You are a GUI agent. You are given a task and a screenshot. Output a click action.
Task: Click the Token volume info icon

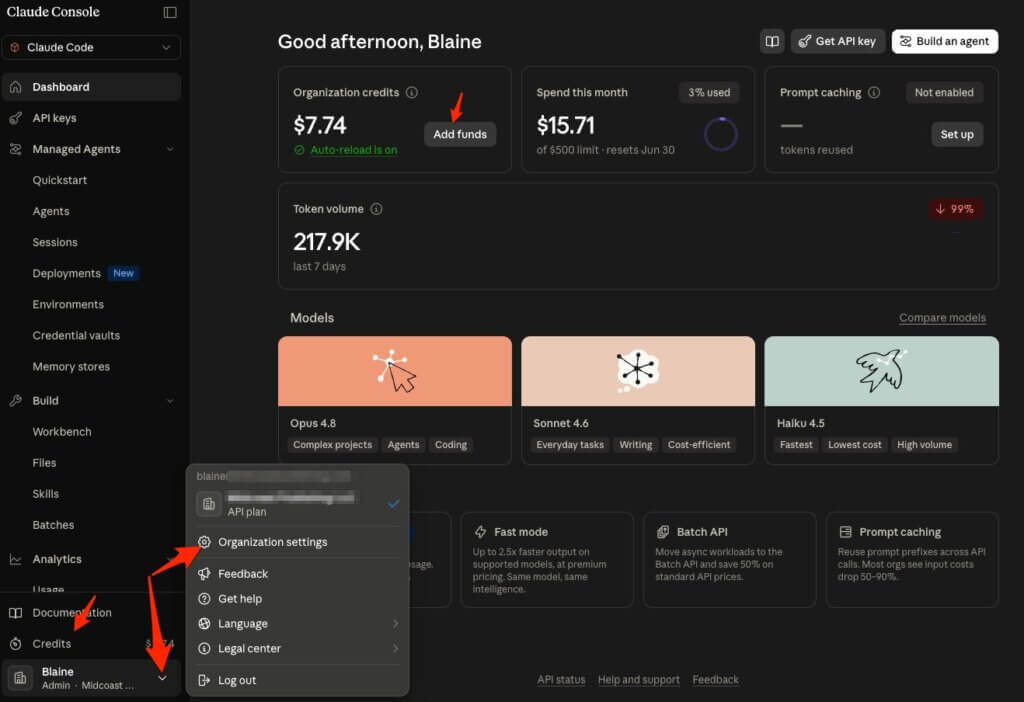(376, 209)
